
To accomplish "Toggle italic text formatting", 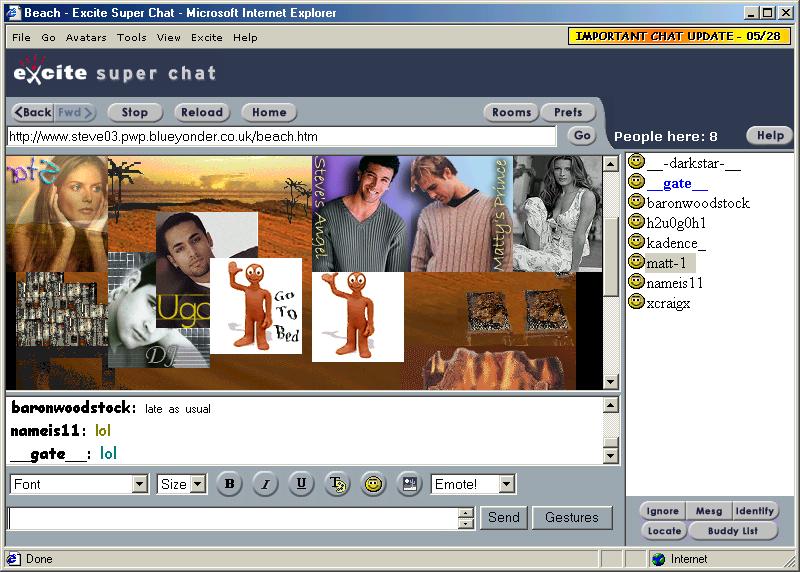I will [265, 484].
